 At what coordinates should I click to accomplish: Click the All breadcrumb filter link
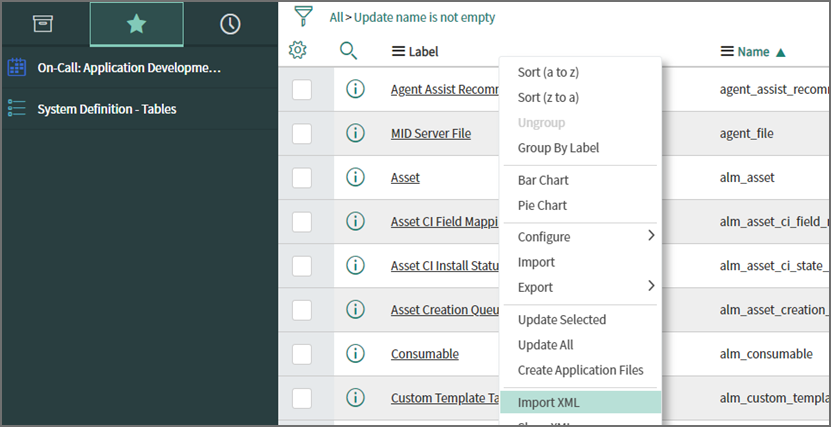pos(335,17)
